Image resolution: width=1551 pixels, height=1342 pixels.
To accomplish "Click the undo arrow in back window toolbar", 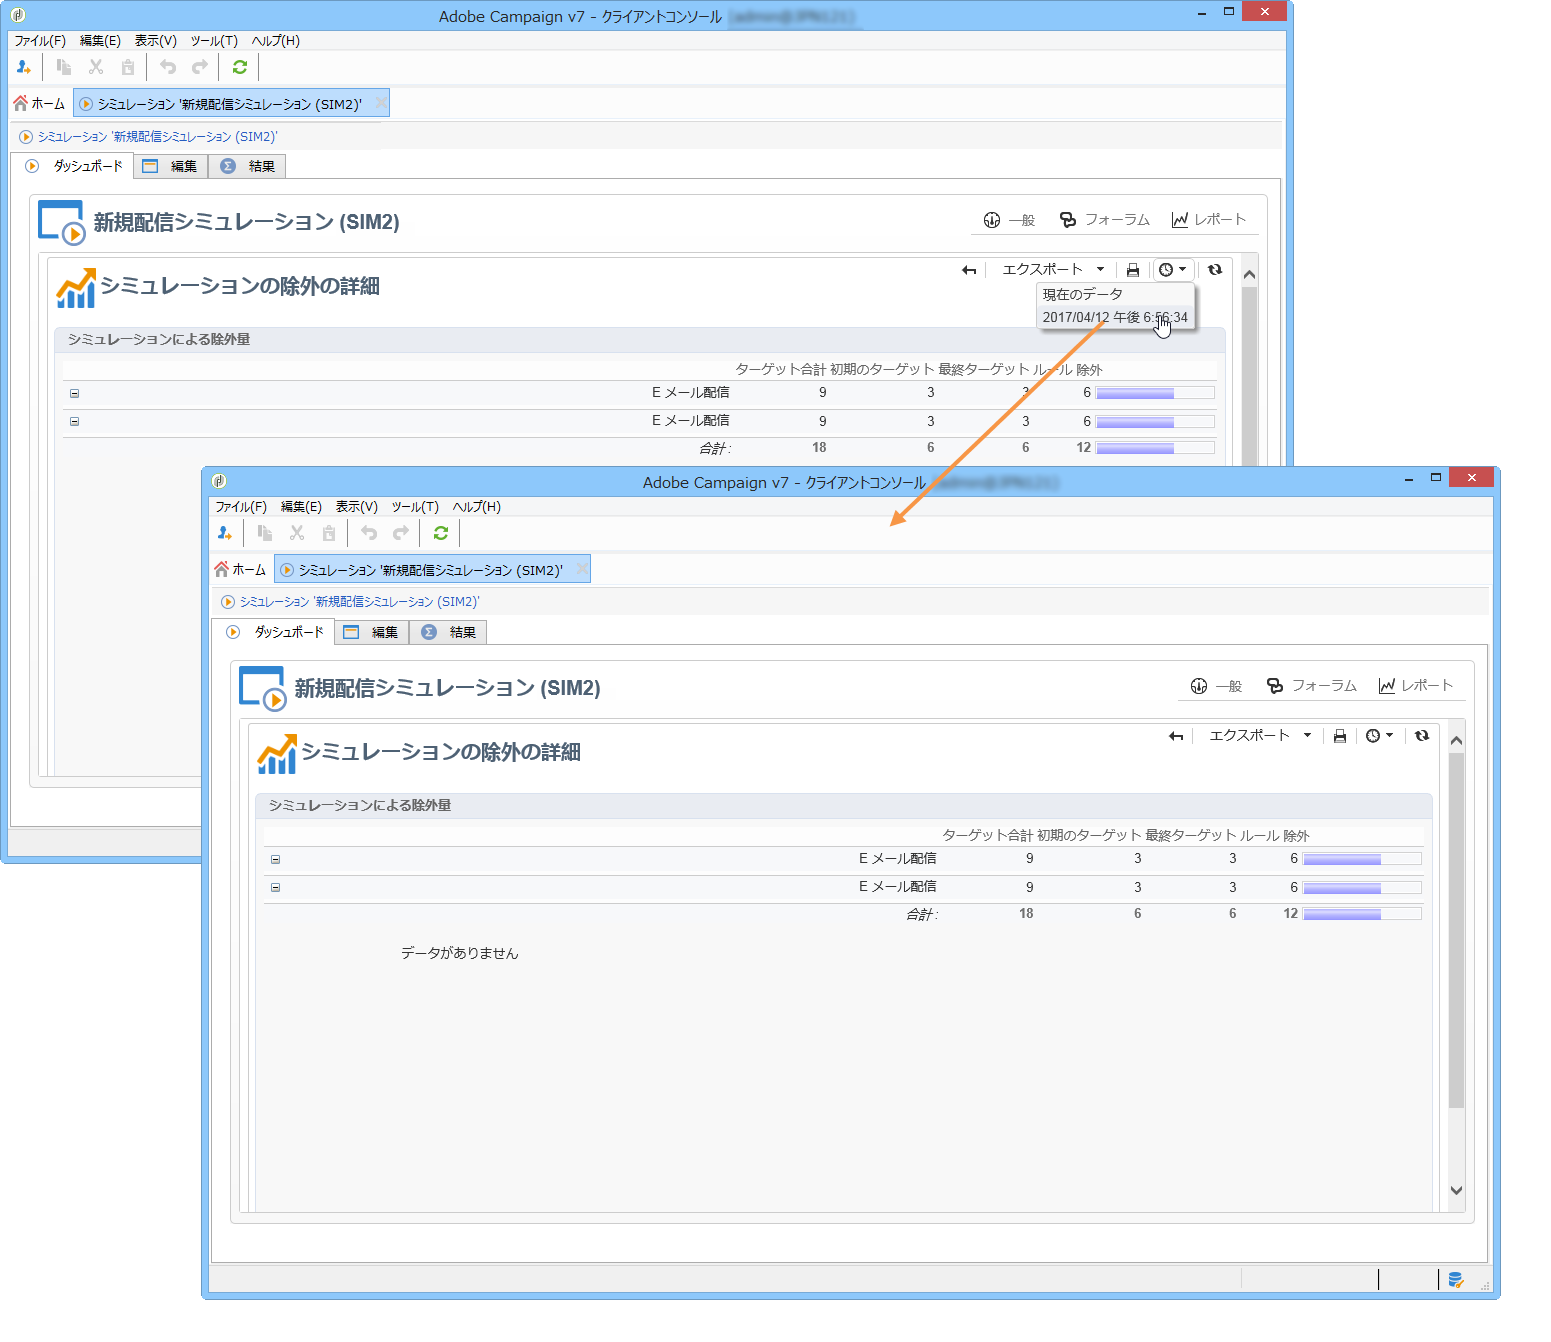I will coord(168,67).
